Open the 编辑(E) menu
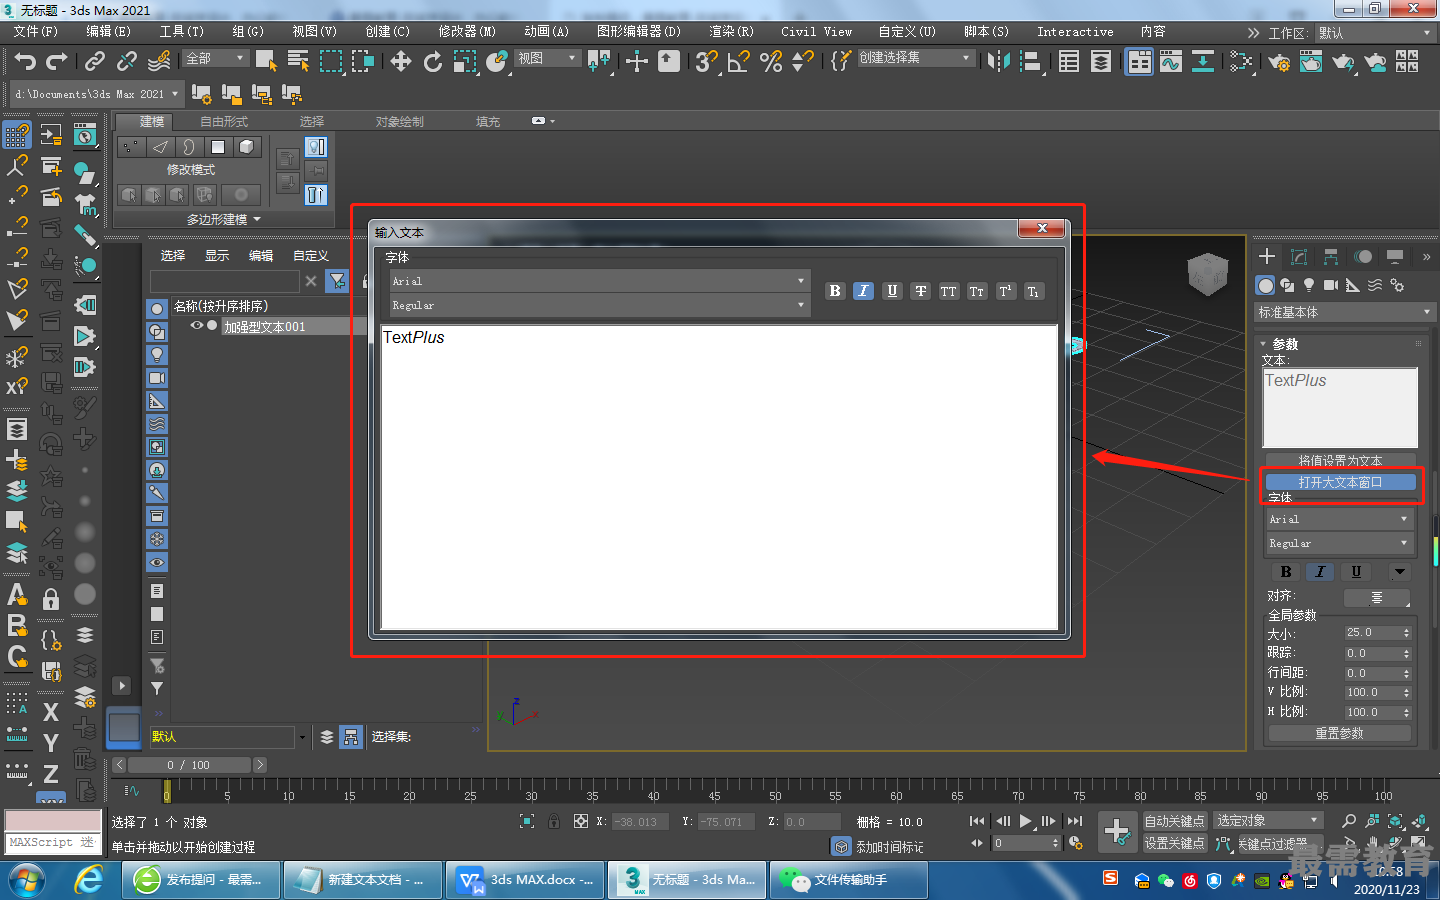This screenshot has height=900, width=1440. click(x=108, y=32)
